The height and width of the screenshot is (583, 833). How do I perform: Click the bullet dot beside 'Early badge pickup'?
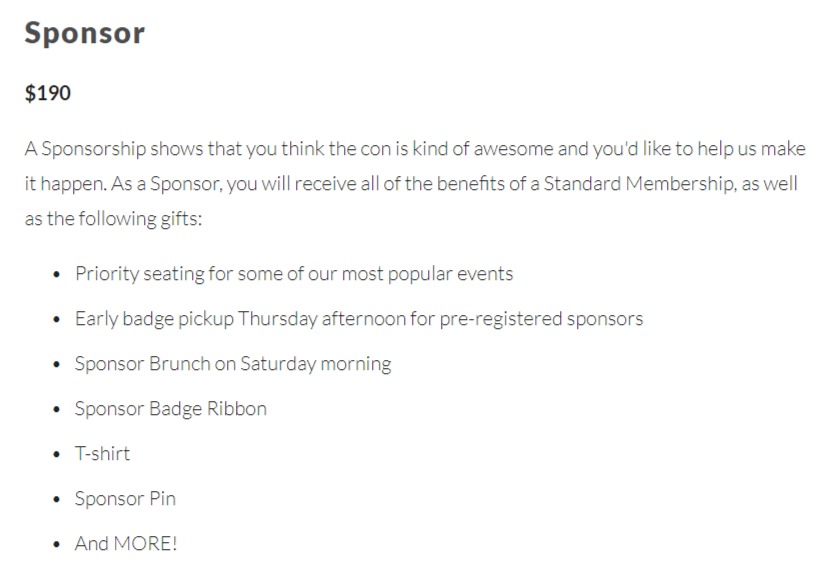[56, 320]
